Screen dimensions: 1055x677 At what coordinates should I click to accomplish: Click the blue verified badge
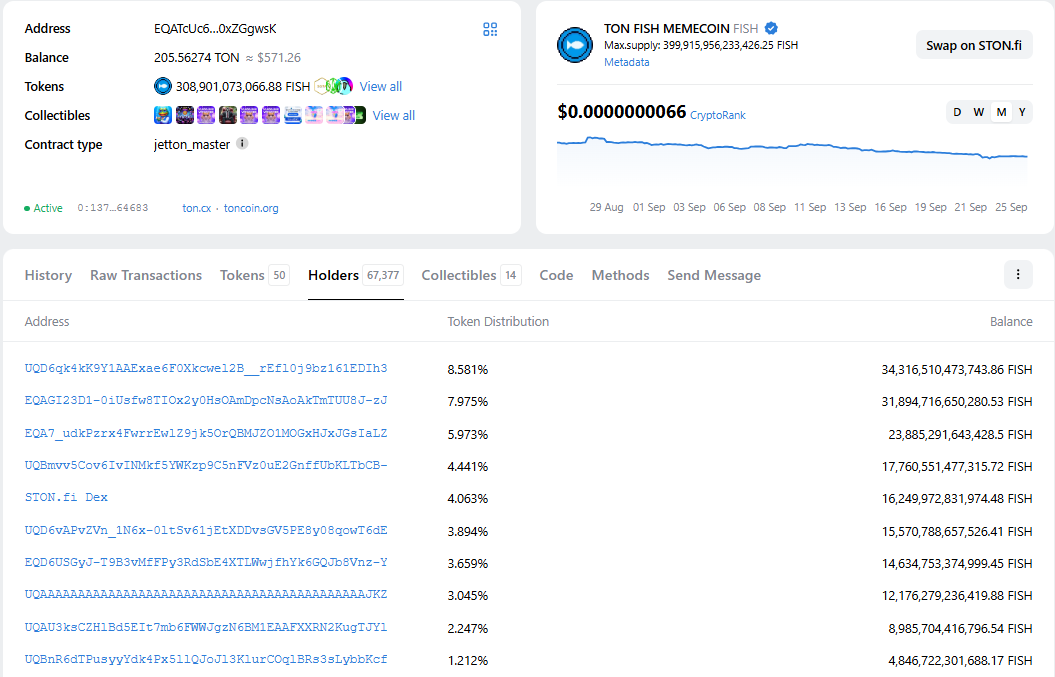pos(771,28)
